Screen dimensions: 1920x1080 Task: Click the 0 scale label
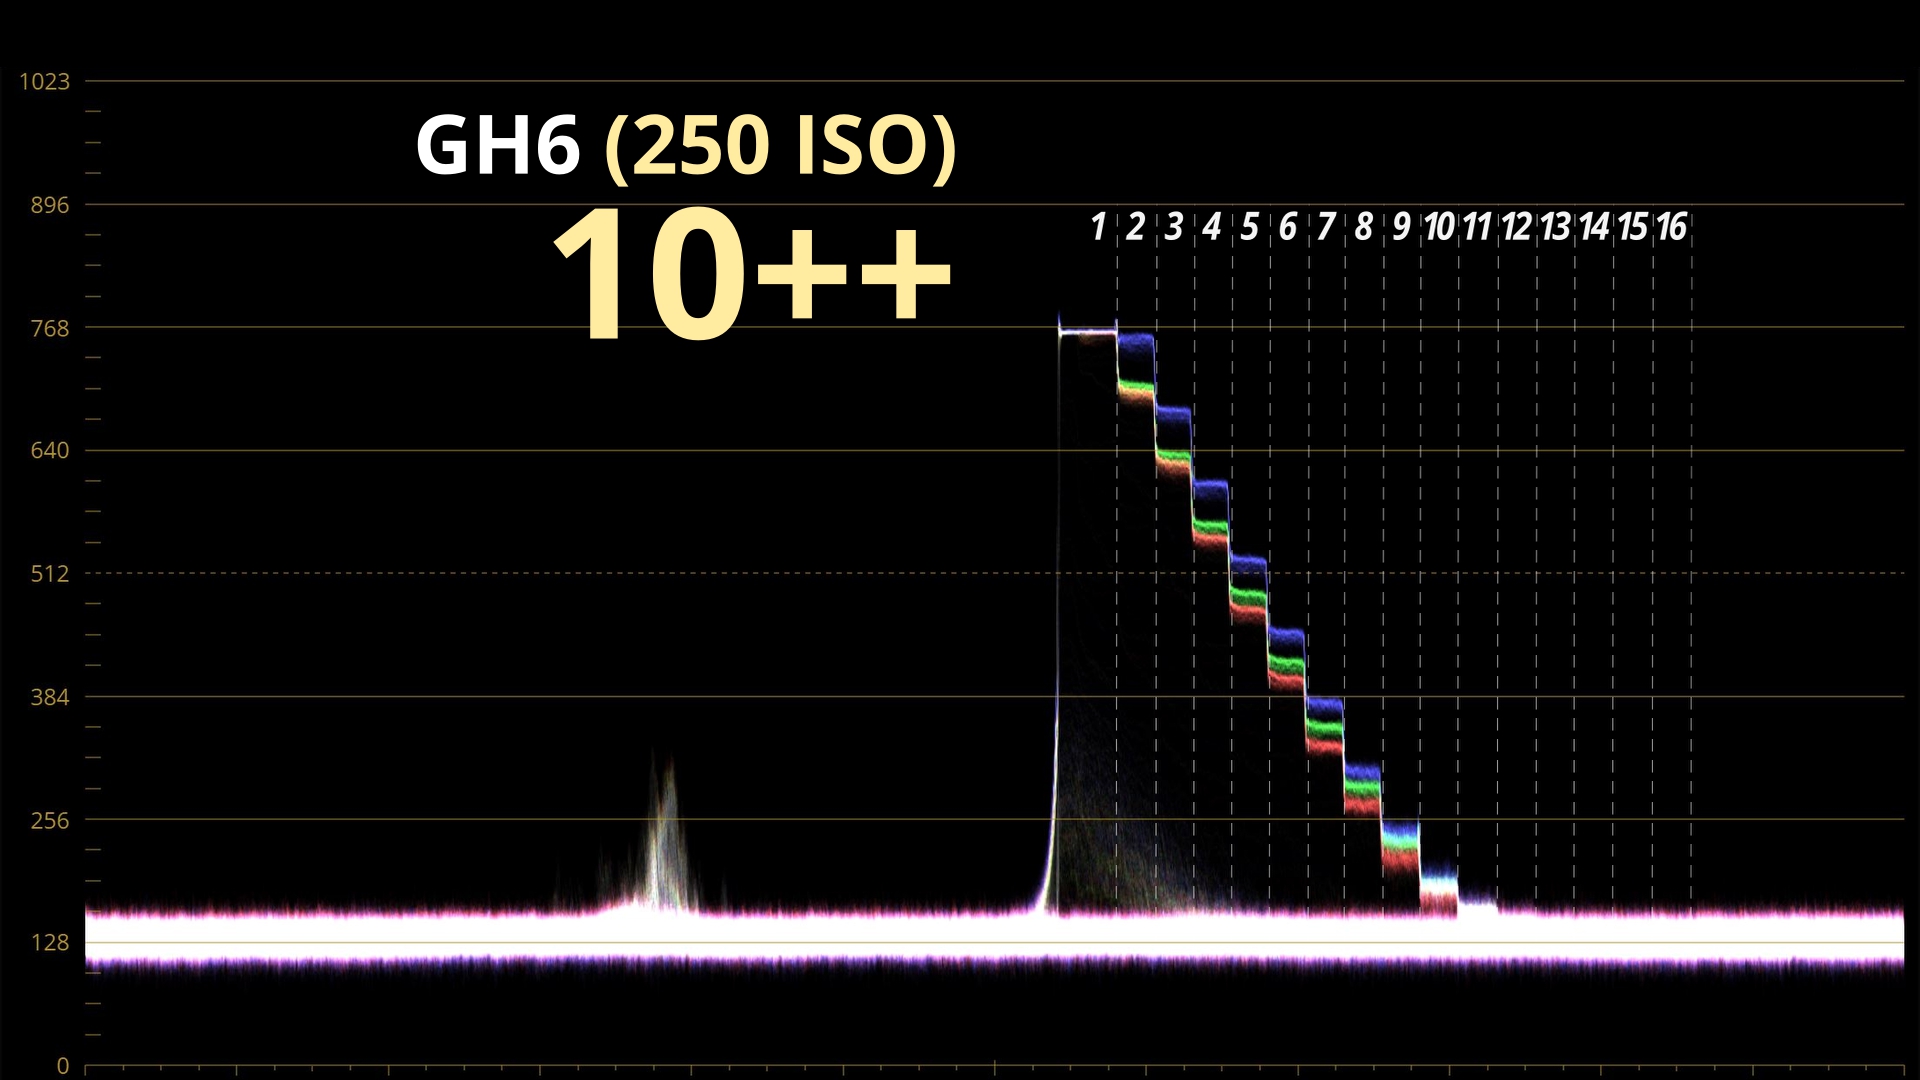pos(63,1066)
